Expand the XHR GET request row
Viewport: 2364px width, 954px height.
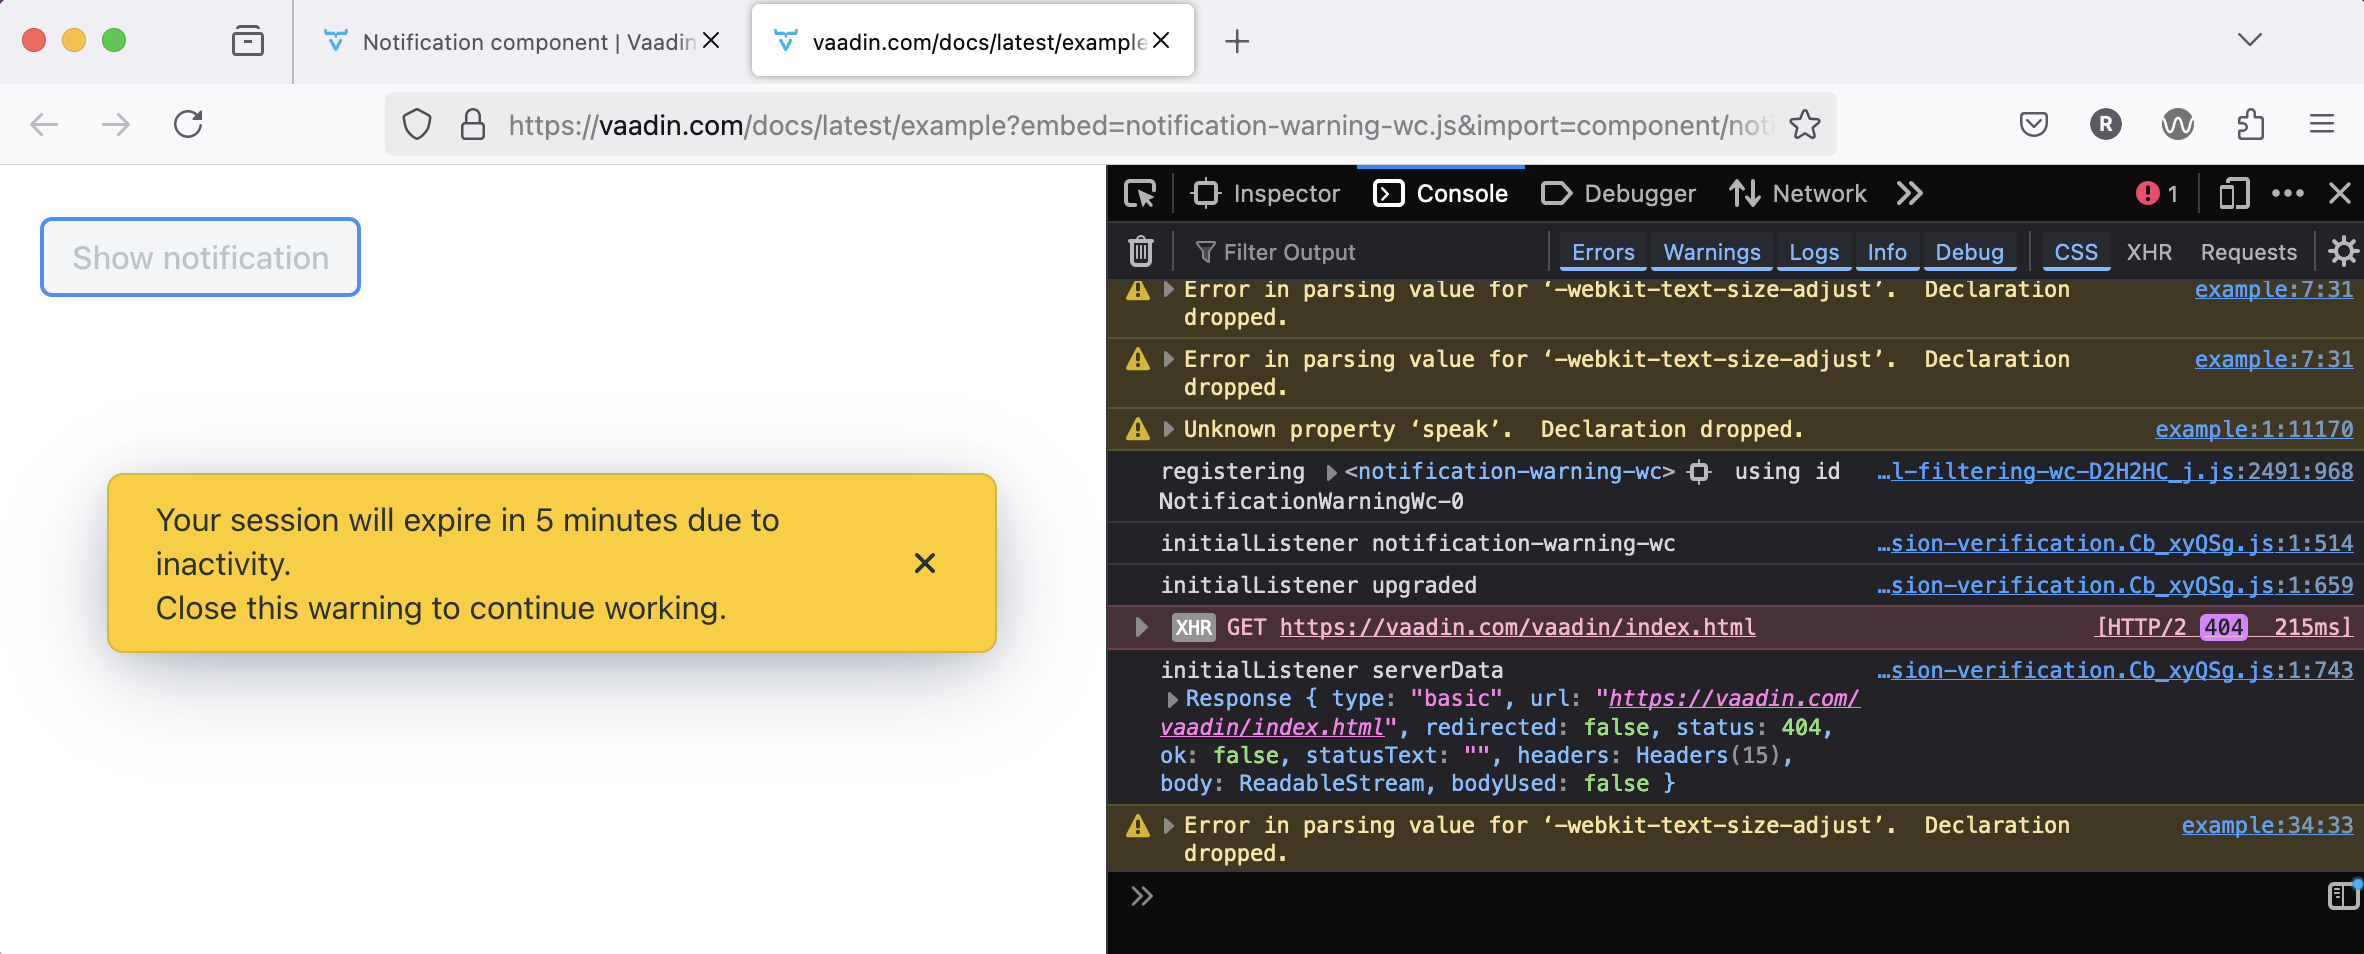(1141, 627)
